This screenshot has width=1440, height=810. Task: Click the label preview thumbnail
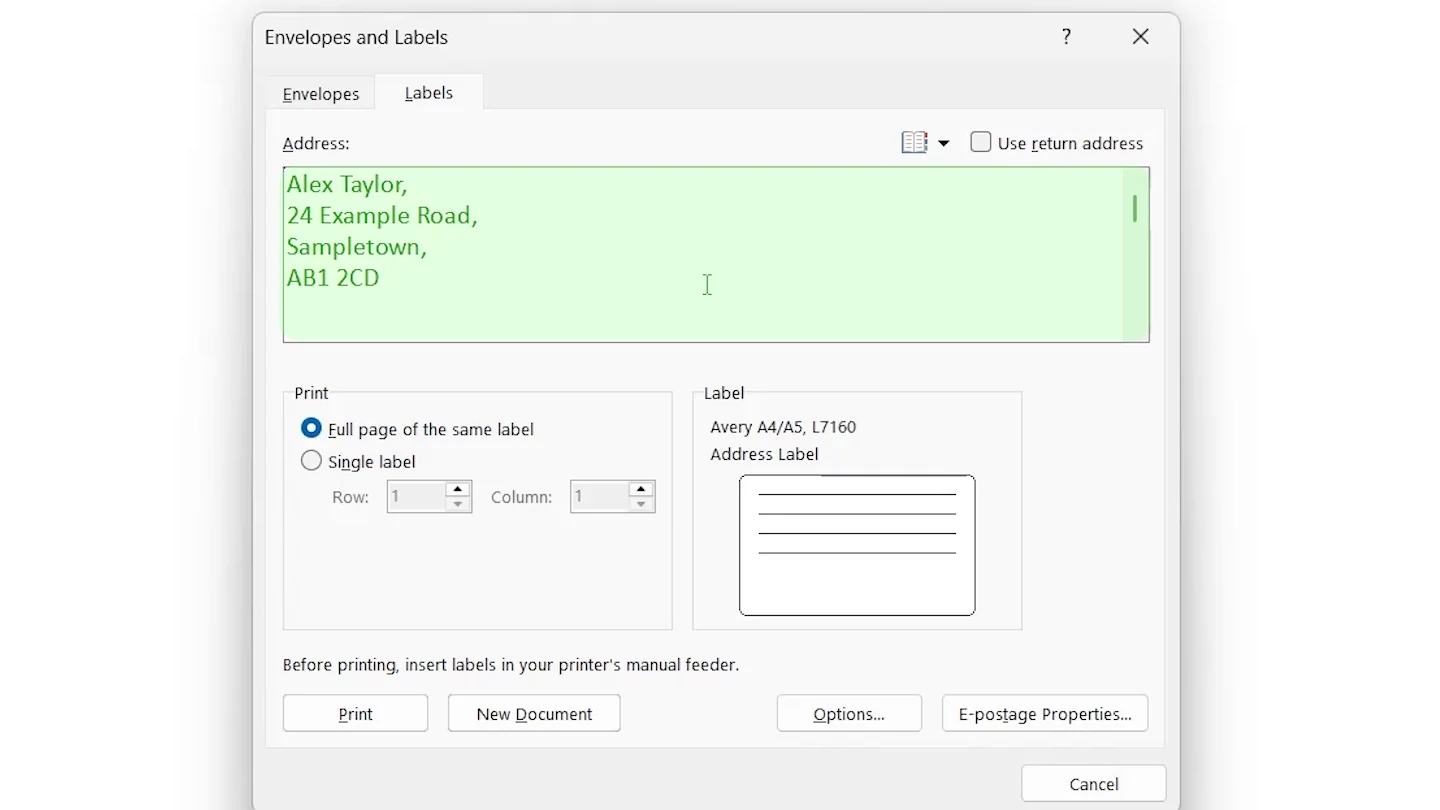click(857, 545)
